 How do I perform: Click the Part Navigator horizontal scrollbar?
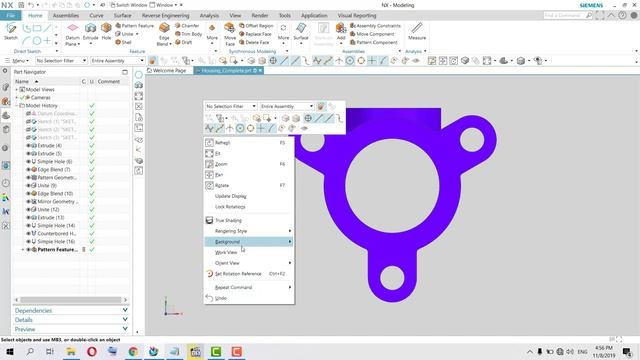click(71, 300)
